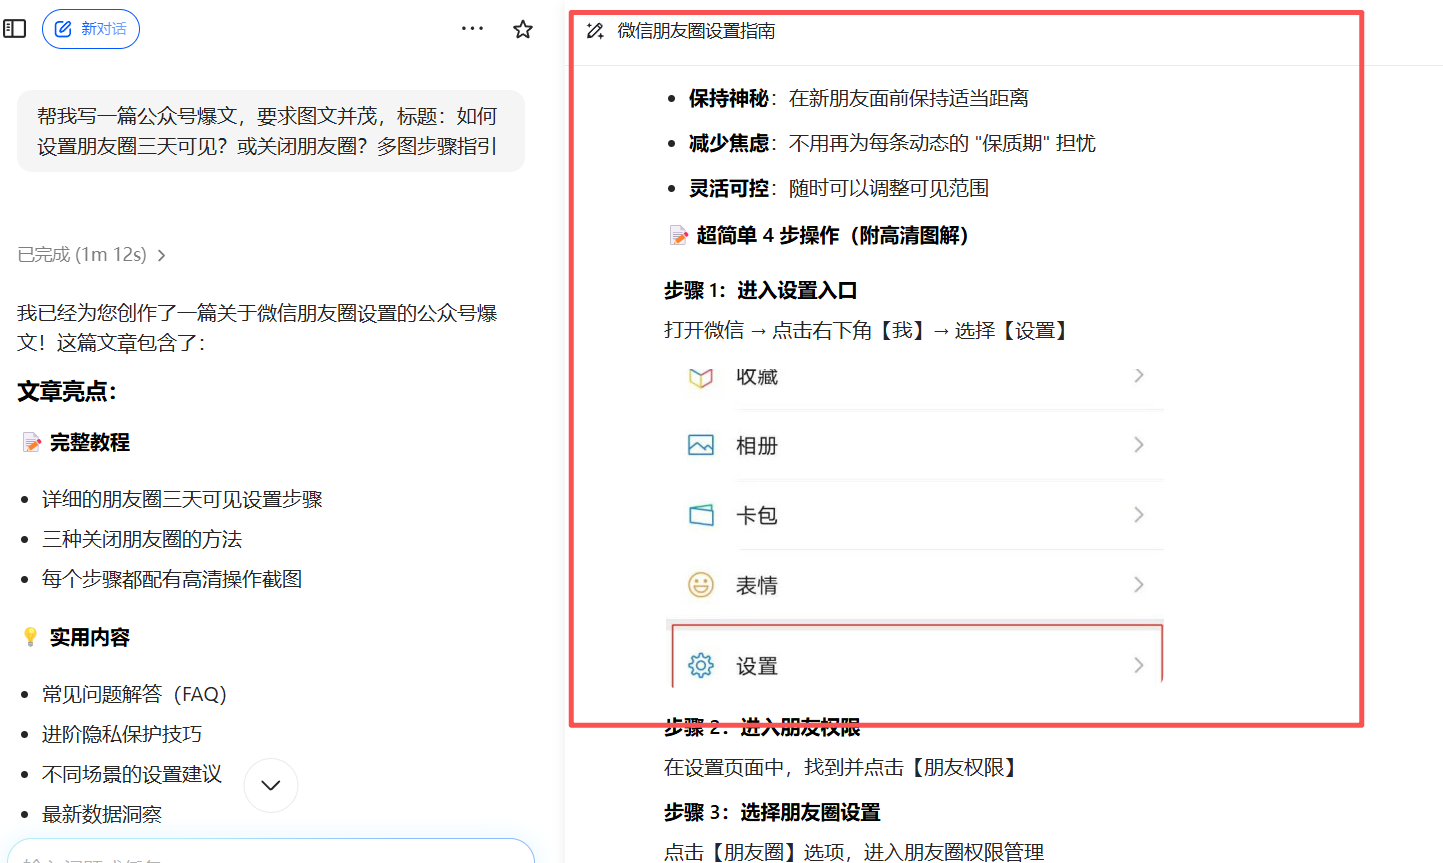Open the ellipsis more-options icon
The height and width of the screenshot is (863, 1443).
tap(471, 28)
